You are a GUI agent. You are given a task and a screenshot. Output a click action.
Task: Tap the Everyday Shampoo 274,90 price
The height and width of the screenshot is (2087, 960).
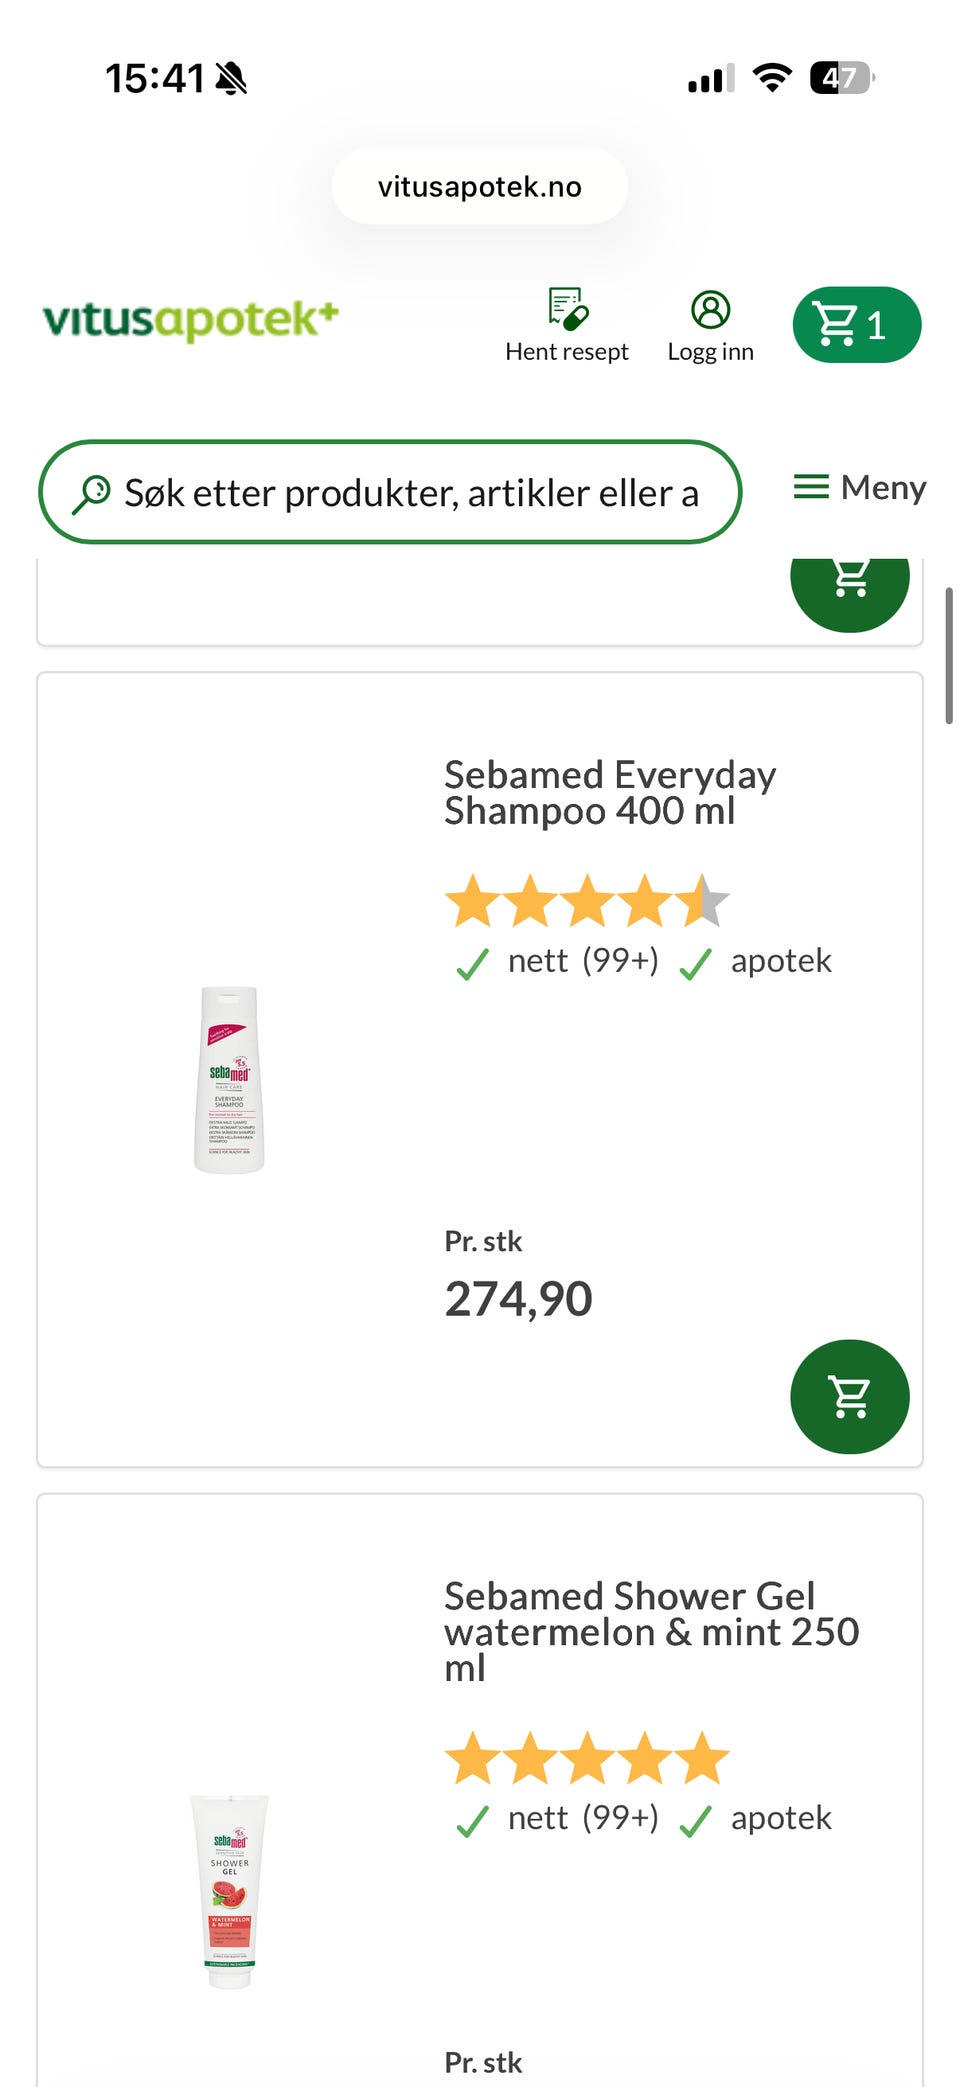pyautogui.click(x=518, y=1299)
